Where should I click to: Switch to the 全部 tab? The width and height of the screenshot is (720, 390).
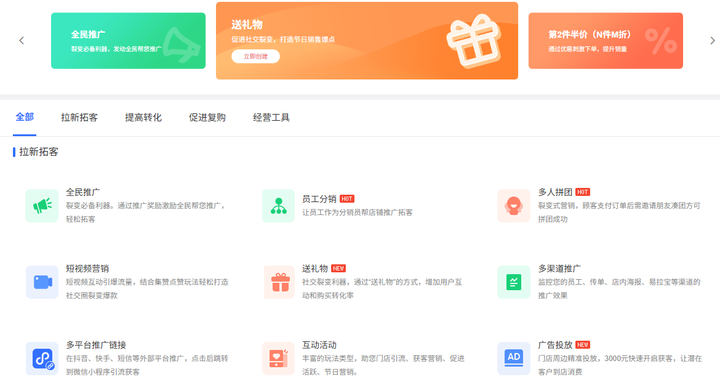click(25, 117)
